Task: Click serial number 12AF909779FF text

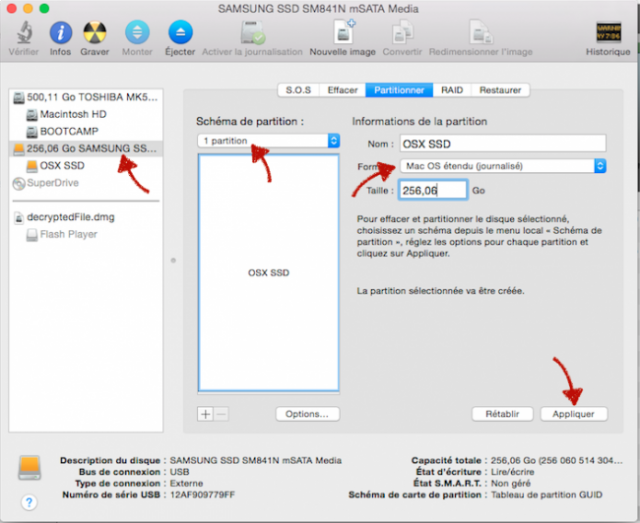Action: click(x=202, y=495)
